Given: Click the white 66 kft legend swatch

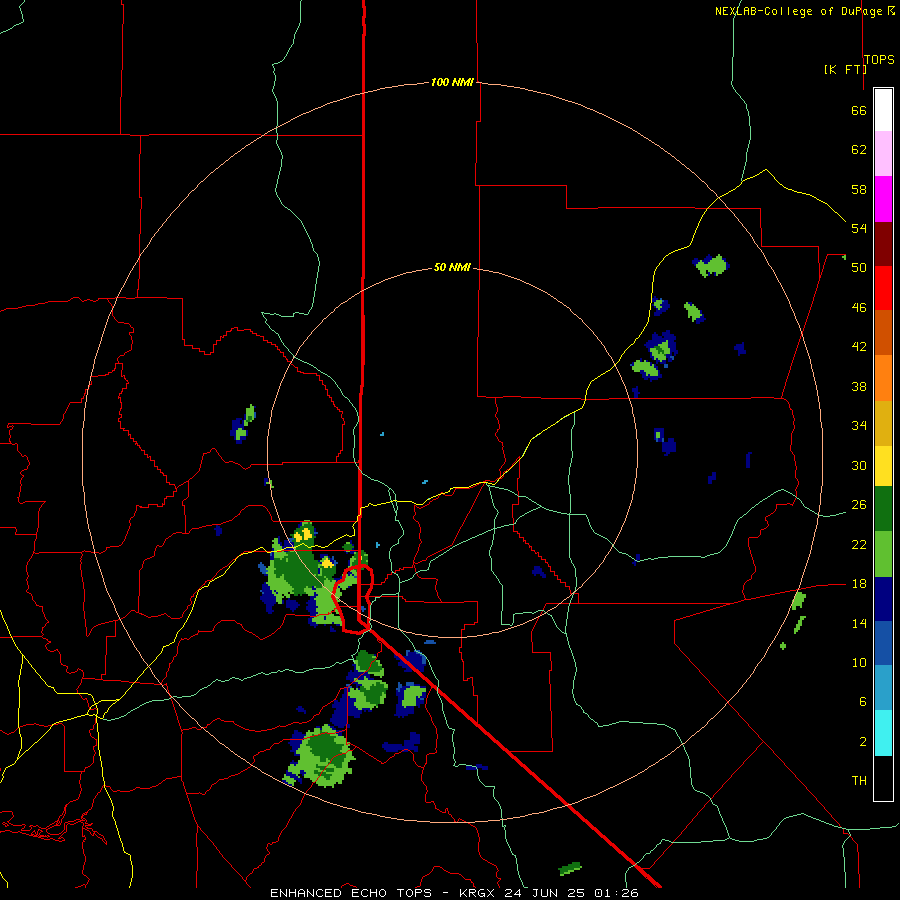Looking at the screenshot, I should pyautogui.click(x=883, y=110).
